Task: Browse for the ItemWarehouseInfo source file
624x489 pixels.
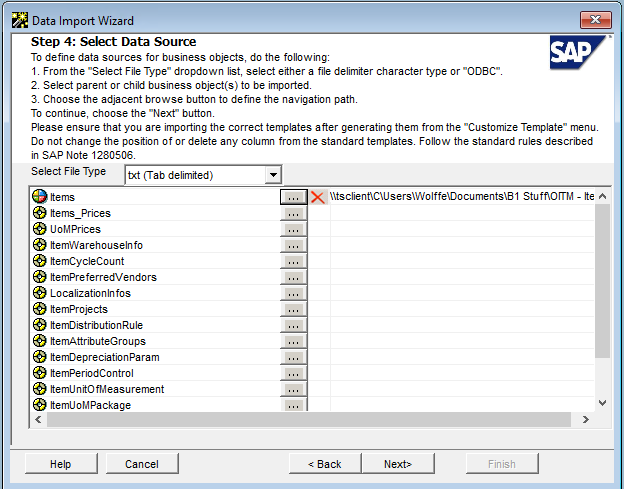Action: click(x=293, y=245)
